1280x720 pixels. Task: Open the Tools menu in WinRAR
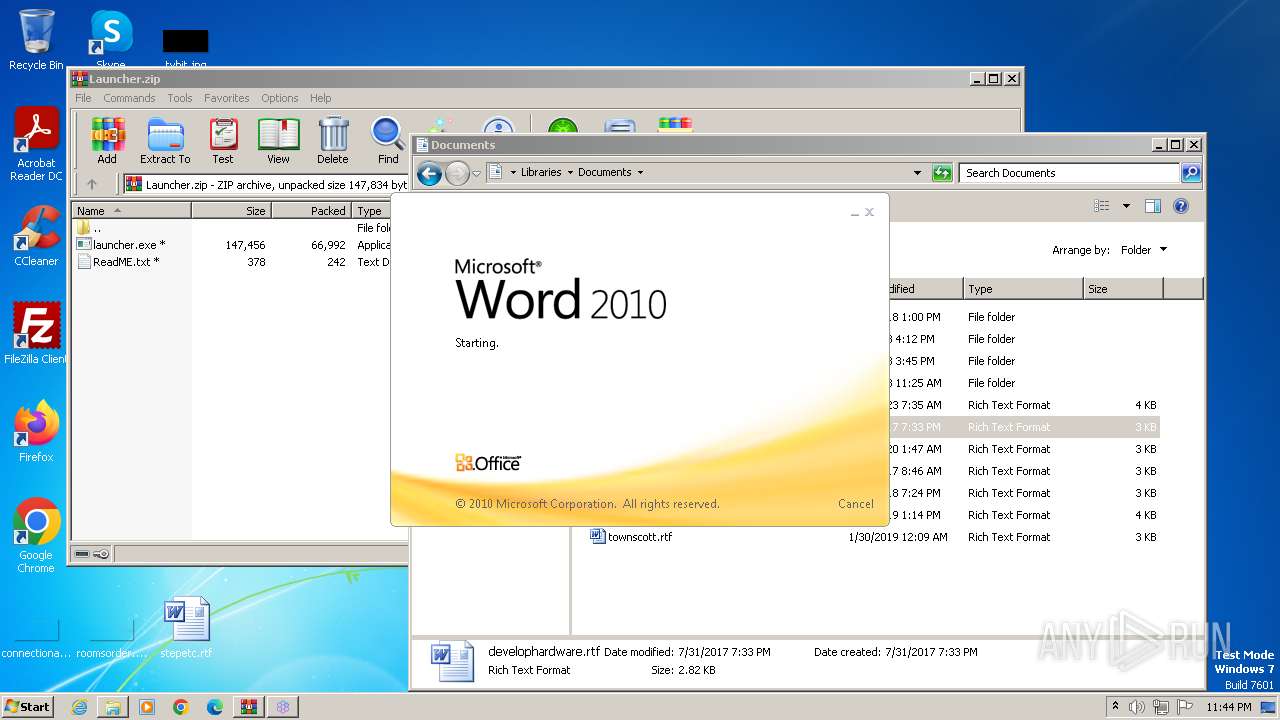coord(180,98)
